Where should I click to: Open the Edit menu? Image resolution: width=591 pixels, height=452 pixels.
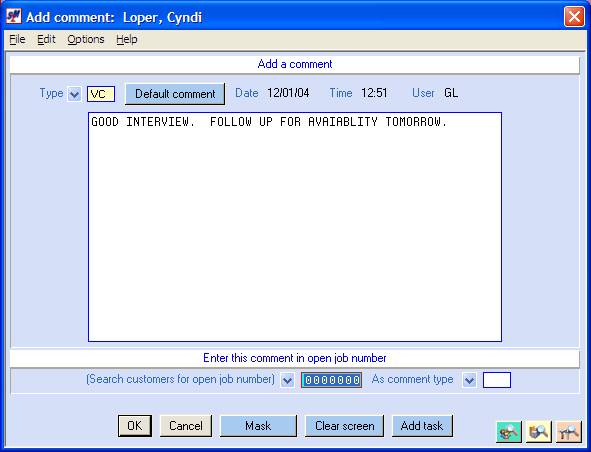point(46,39)
